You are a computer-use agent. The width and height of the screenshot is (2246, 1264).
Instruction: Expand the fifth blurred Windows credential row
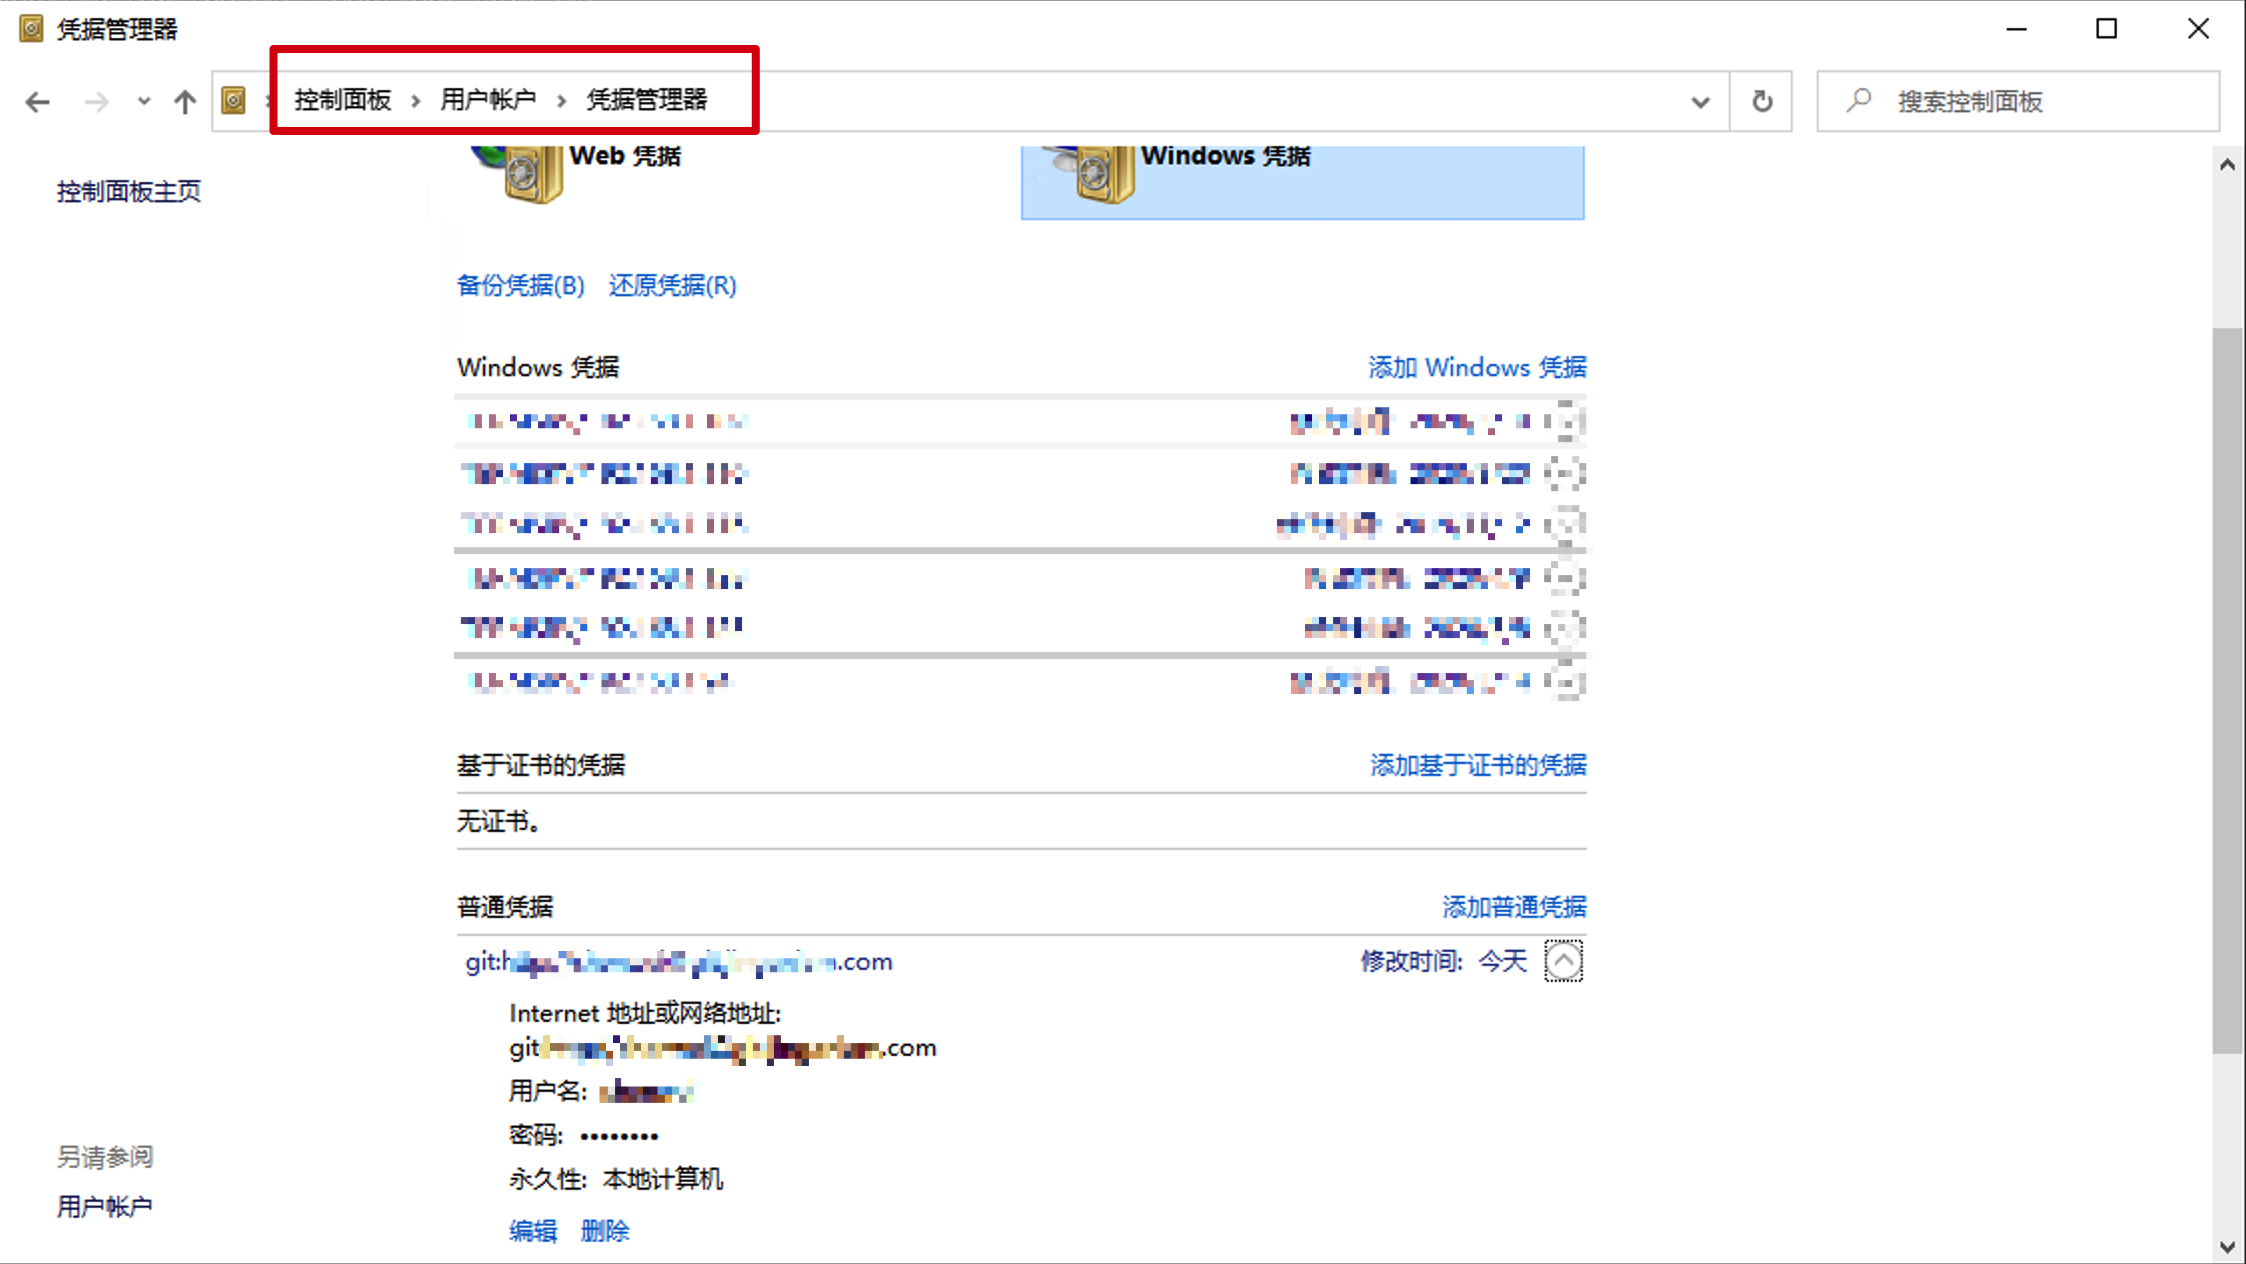1564,628
